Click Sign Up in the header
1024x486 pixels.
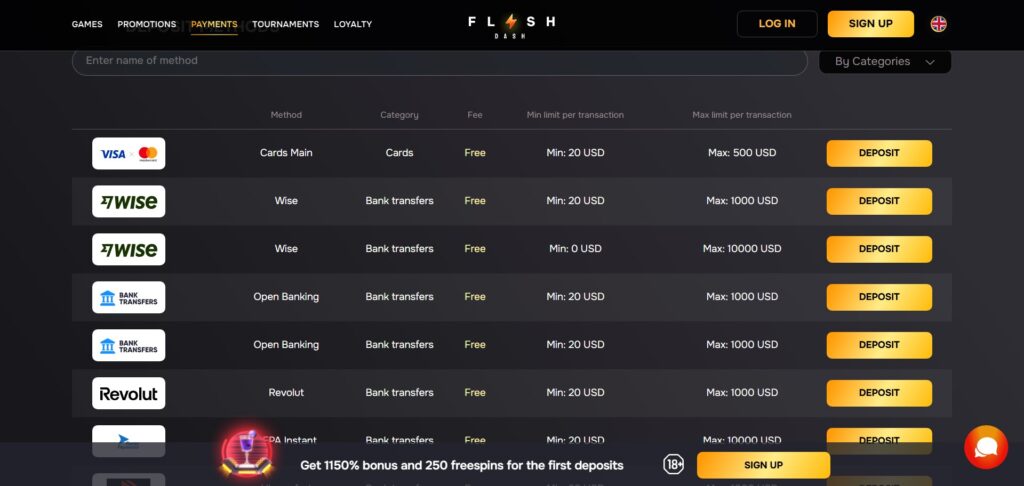click(x=870, y=24)
